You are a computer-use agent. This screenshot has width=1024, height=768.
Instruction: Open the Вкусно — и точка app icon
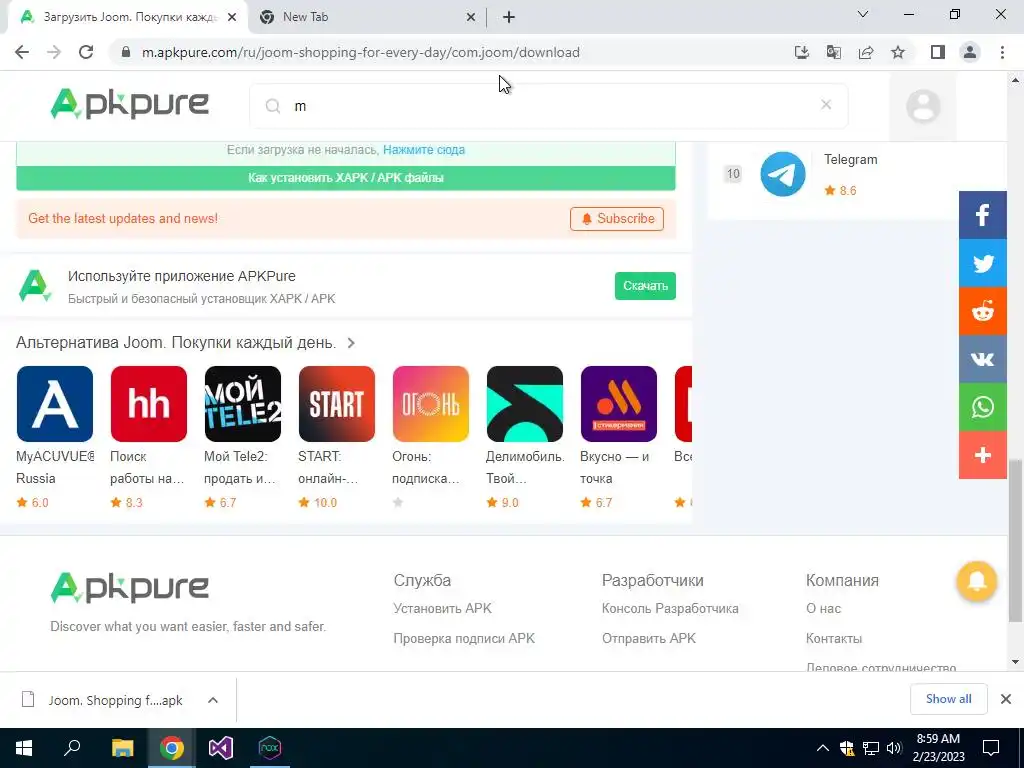(619, 404)
